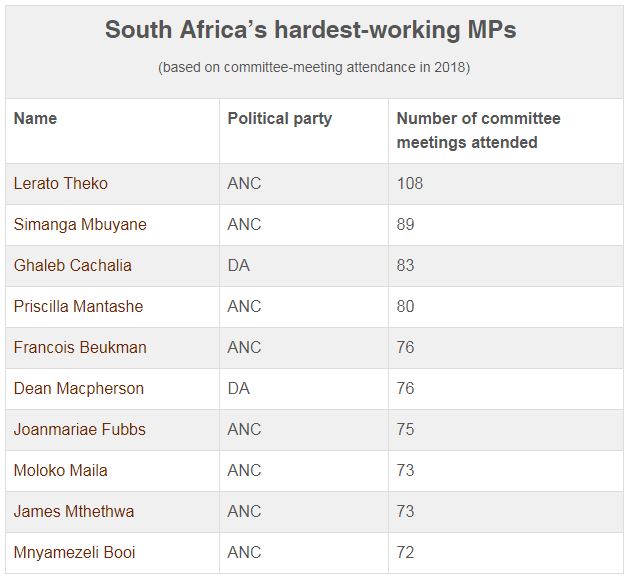Click the Name column header
This screenshot has width=629, height=581.
pos(36,118)
